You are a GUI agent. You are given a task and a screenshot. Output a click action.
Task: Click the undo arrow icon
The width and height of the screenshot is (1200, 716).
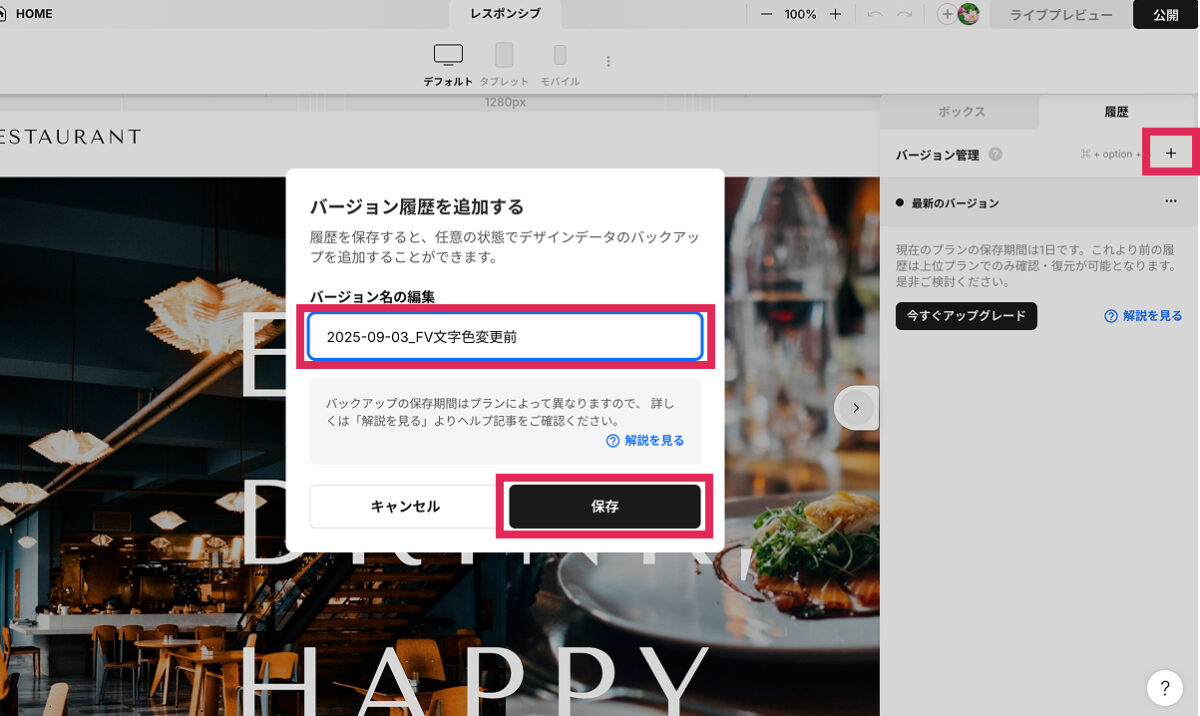875,14
